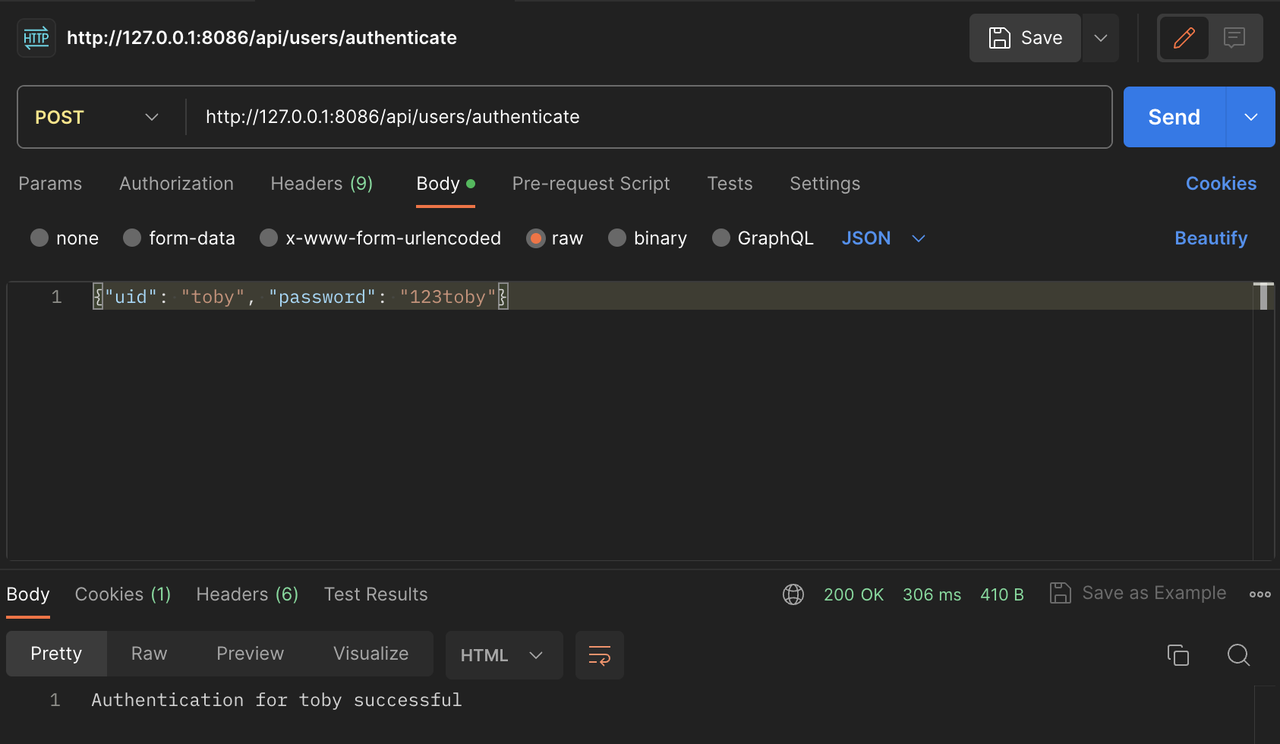Click the 410 B response size
The width and height of the screenshot is (1280, 744).
(1002, 594)
